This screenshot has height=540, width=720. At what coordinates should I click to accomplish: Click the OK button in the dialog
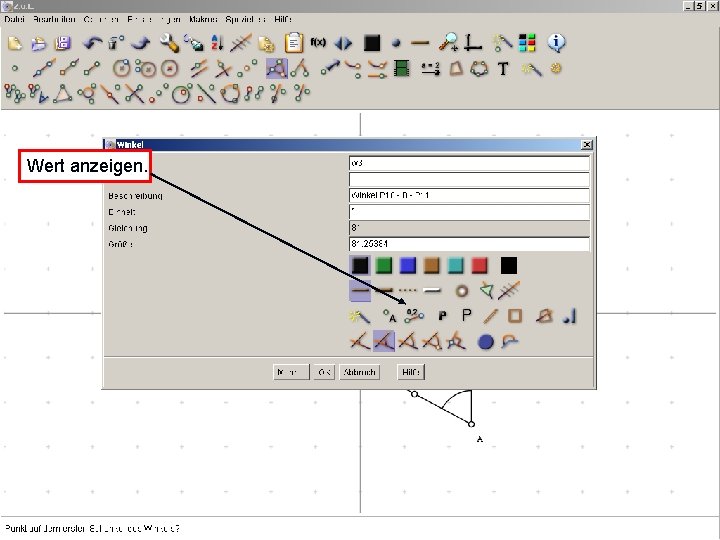coord(324,372)
